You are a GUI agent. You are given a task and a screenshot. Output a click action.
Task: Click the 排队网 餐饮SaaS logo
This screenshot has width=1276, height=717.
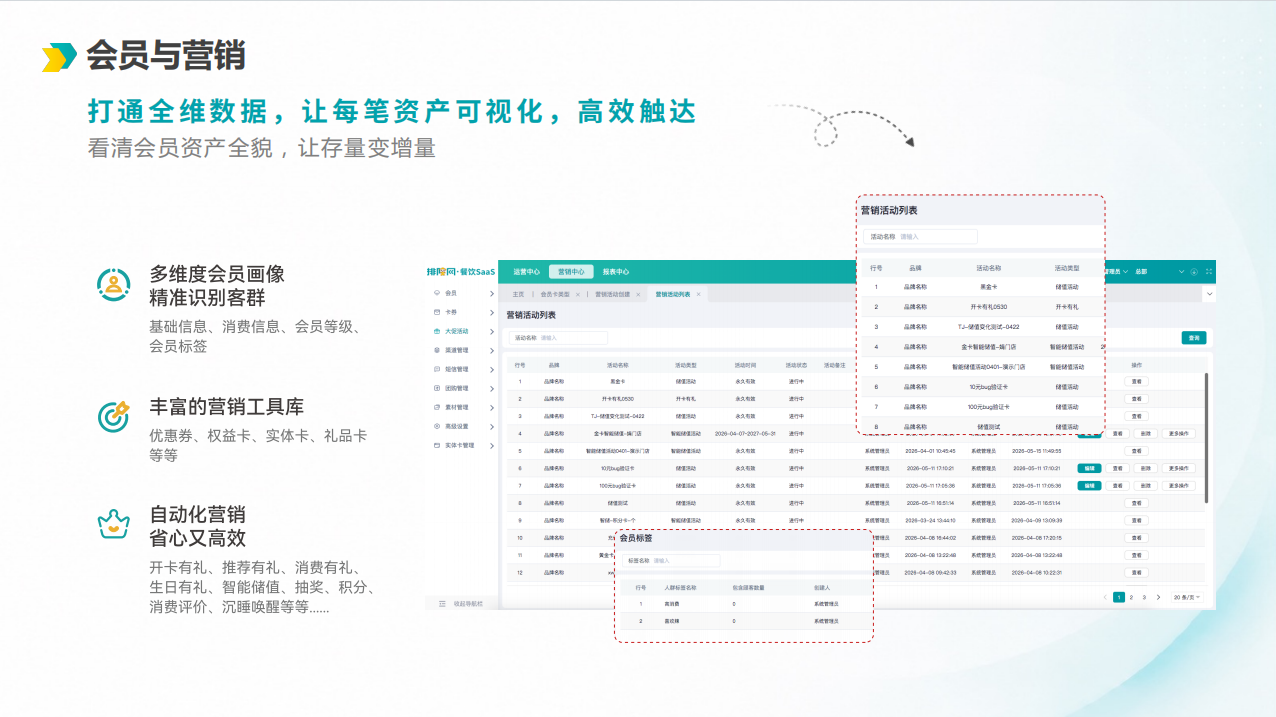pyautogui.click(x=461, y=272)
